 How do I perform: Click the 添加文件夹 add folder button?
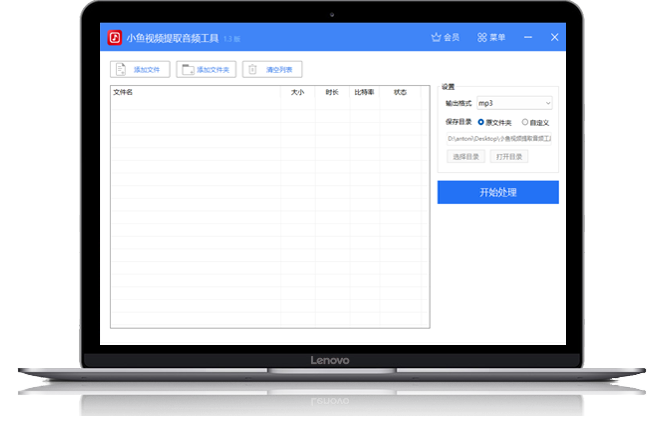(206, 70)
